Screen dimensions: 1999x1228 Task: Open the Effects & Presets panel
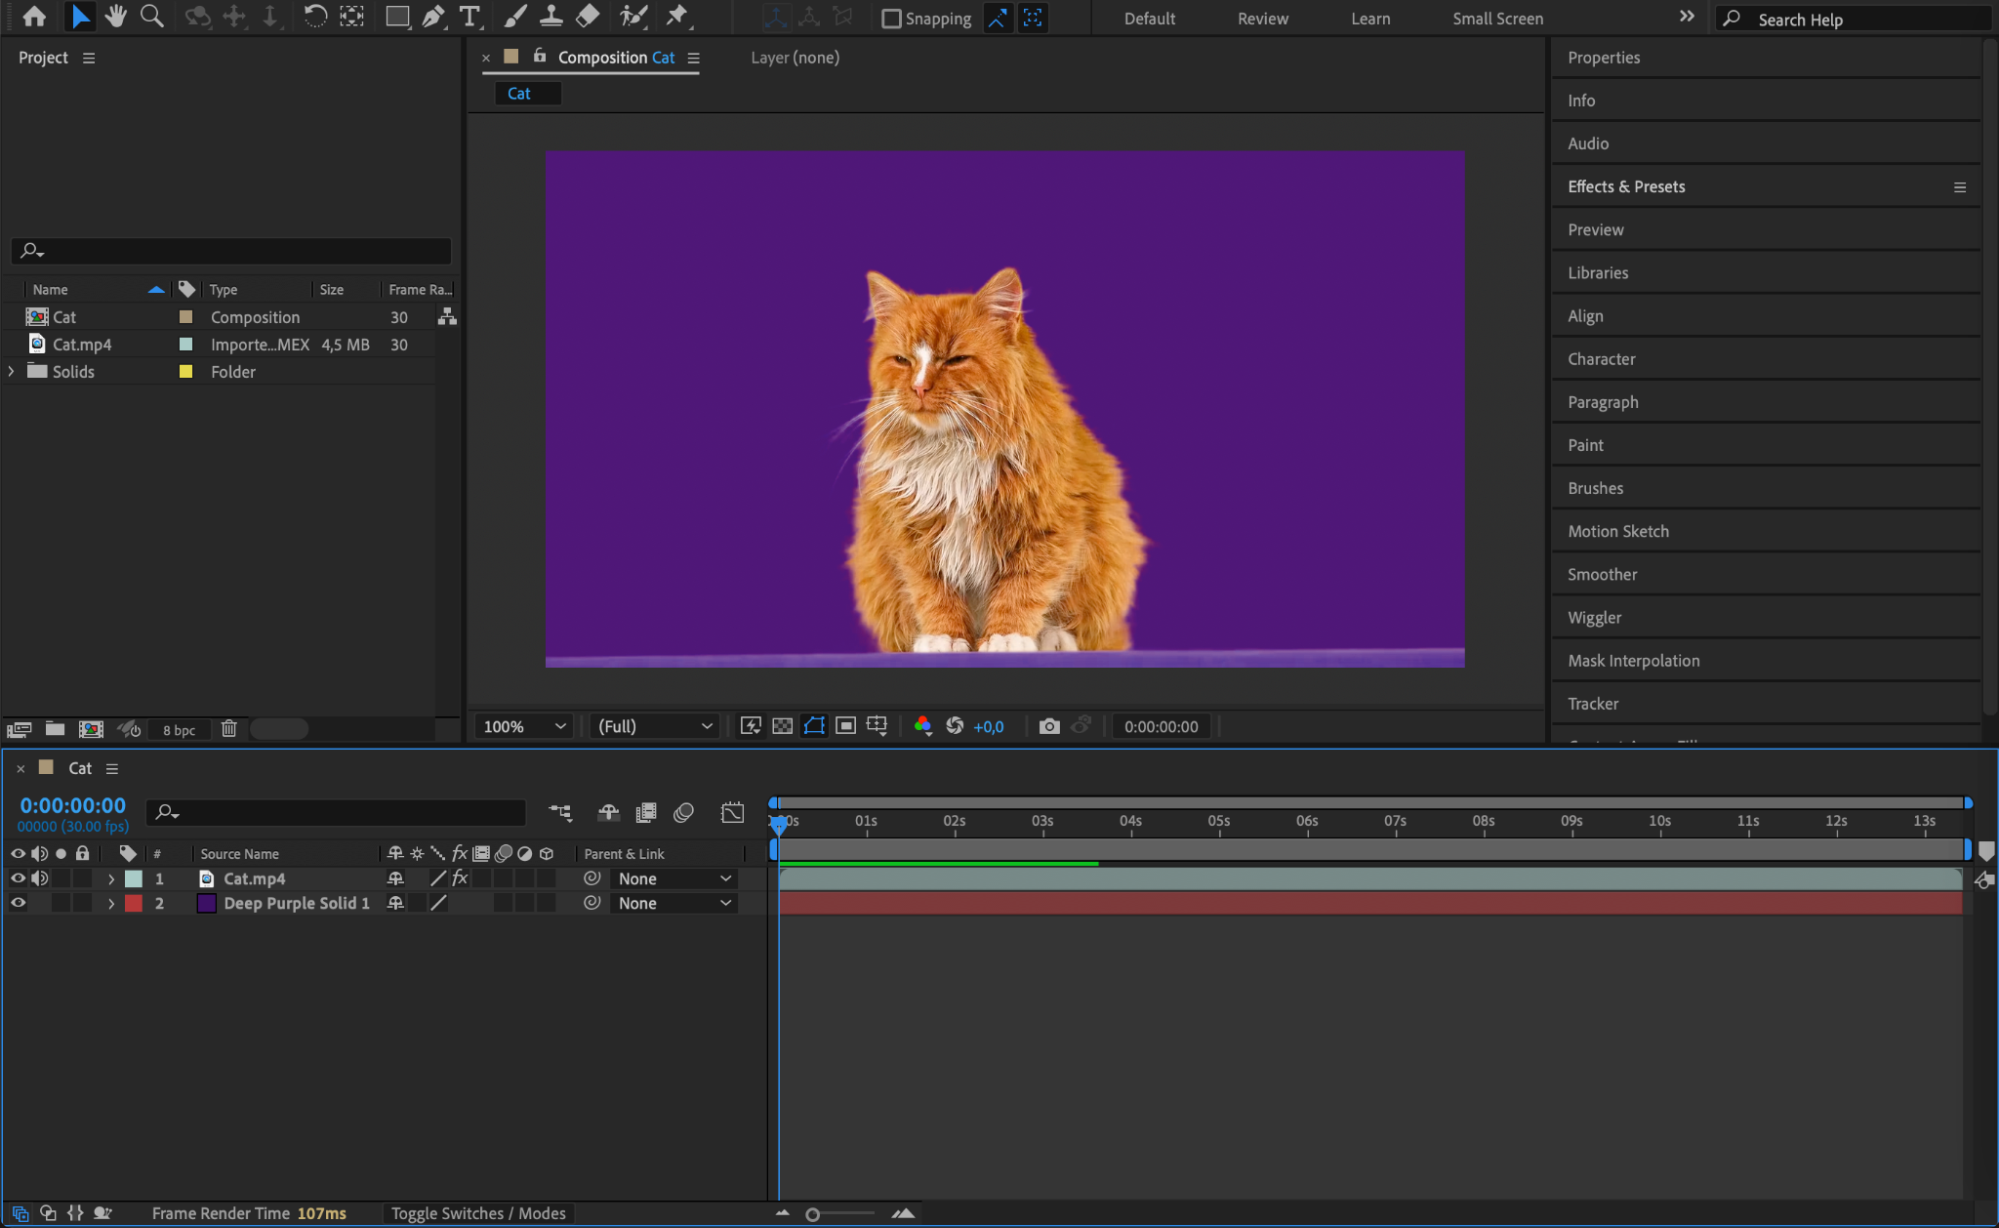click(x=1626, y=186)
